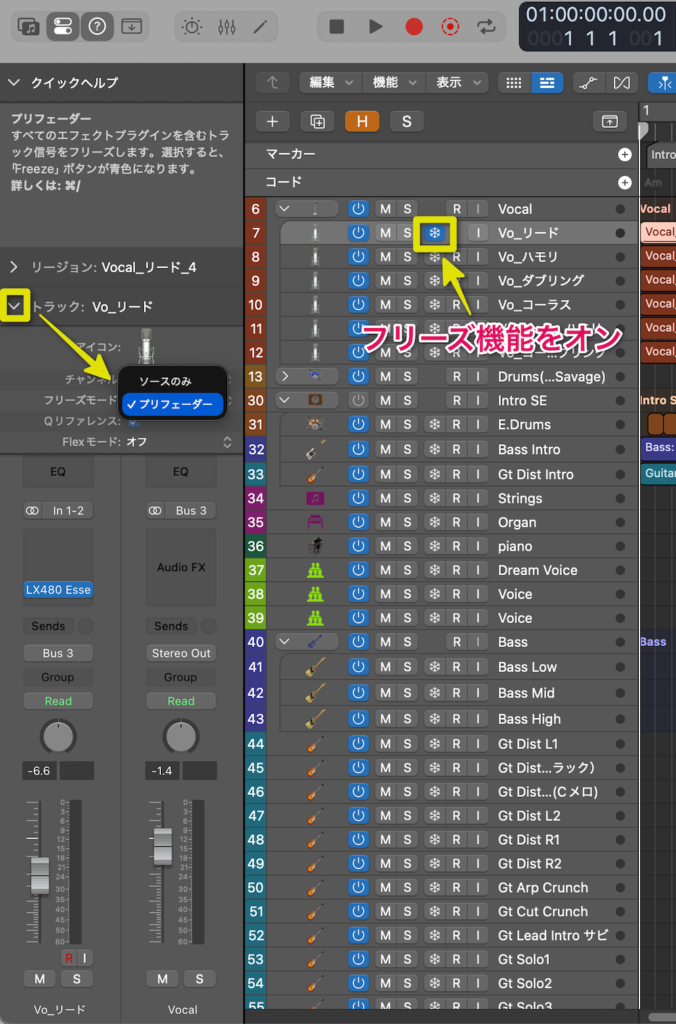
Task: Toggle power button on piano track
Action: coord(358,546)
